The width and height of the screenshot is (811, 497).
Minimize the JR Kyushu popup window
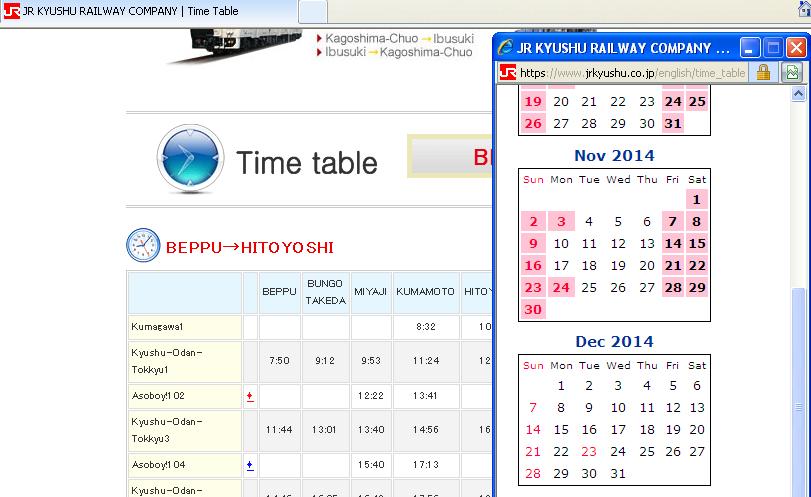pos(749,48)
